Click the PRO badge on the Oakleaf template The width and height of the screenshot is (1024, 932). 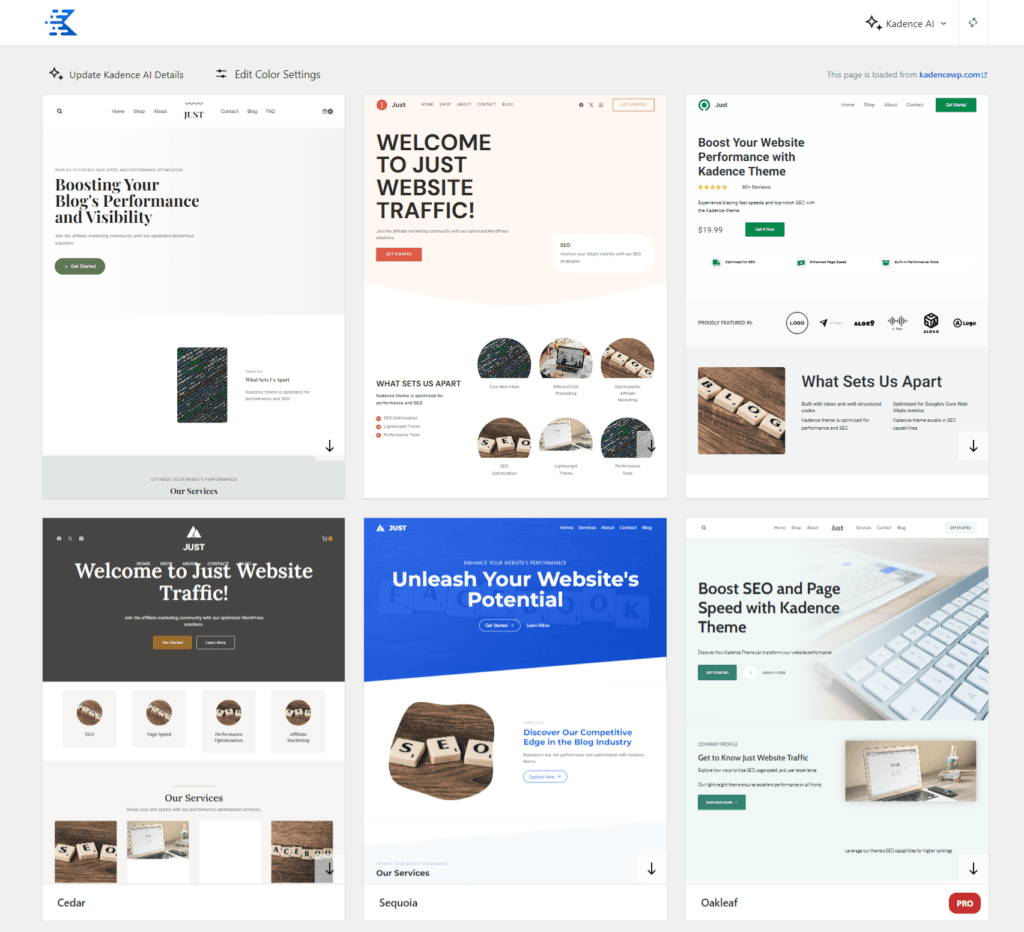[964, 902]
